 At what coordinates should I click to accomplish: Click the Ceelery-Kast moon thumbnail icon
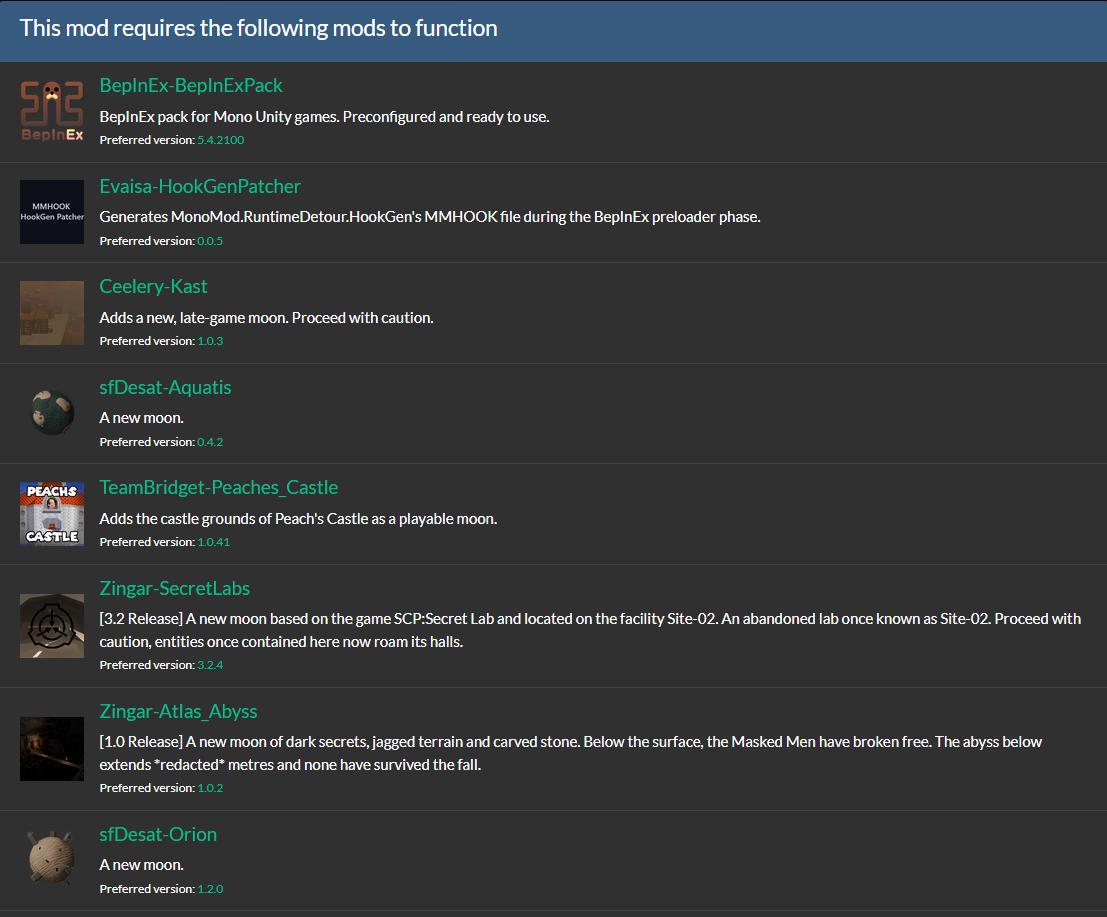pos(52,313)
